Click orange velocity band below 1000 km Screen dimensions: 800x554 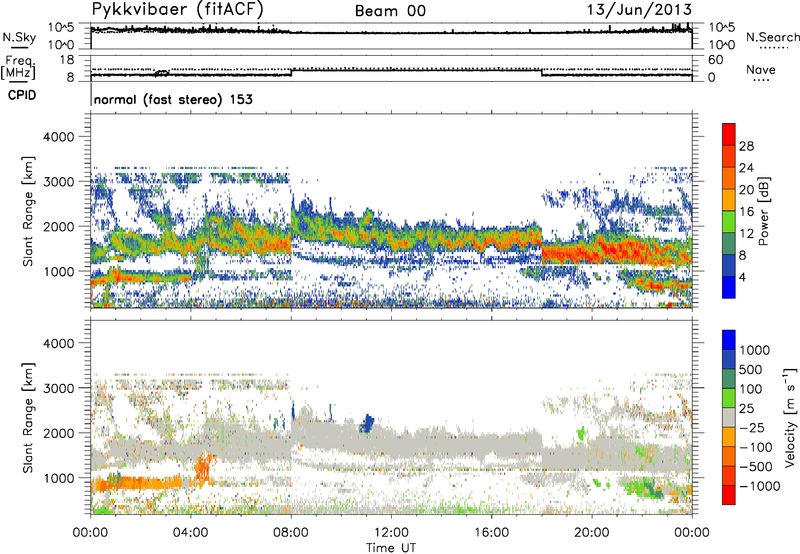138,483
